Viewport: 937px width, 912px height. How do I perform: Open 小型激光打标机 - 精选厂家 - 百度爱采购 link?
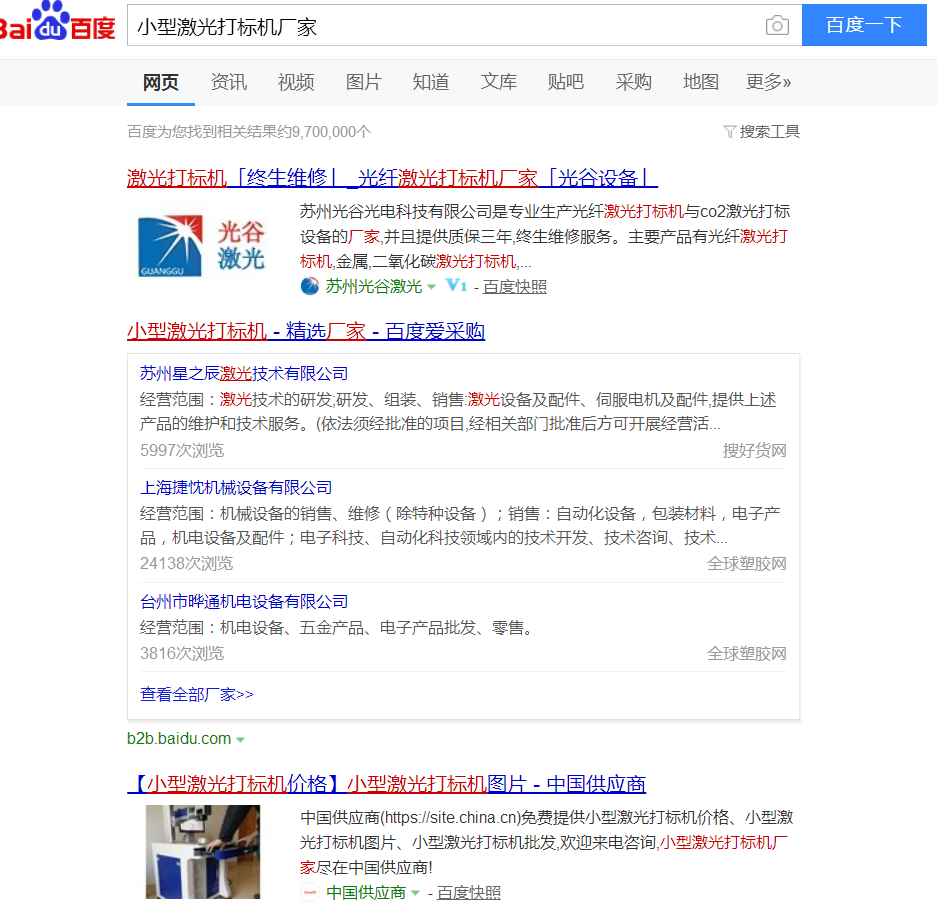click(x=305, y=331)
